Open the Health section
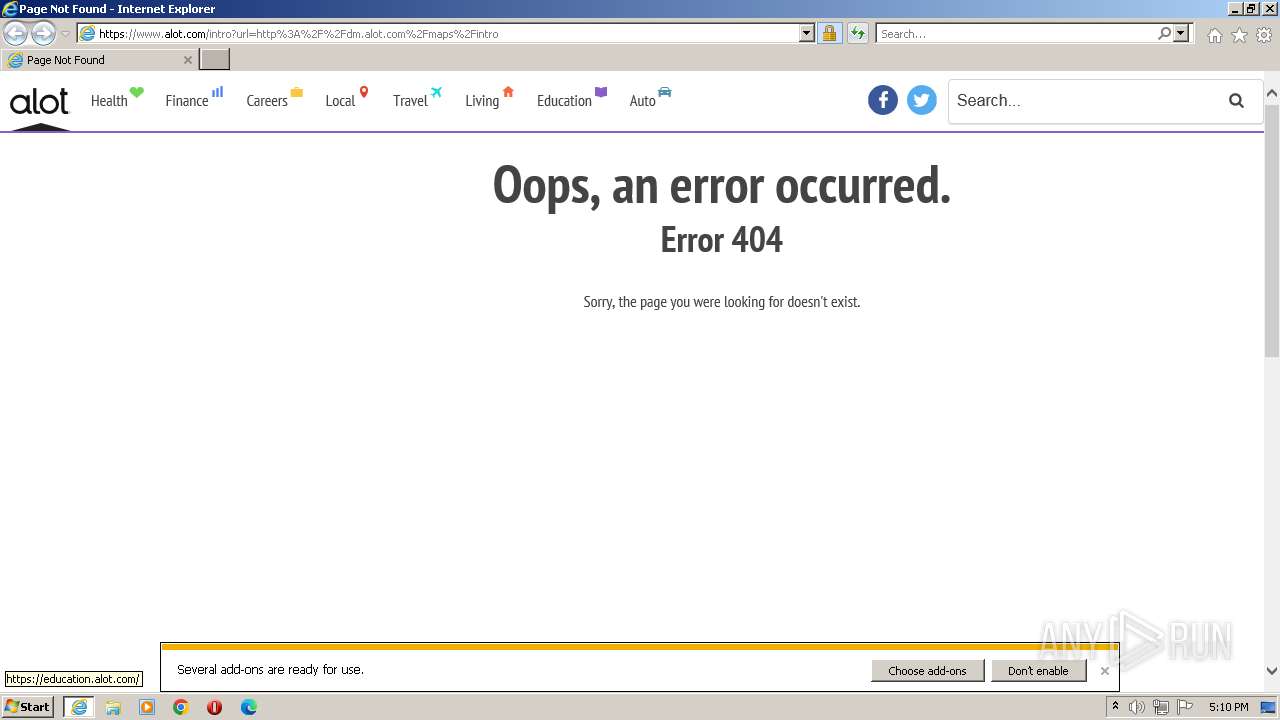The image size is (1280, 720). pos(117,99)
